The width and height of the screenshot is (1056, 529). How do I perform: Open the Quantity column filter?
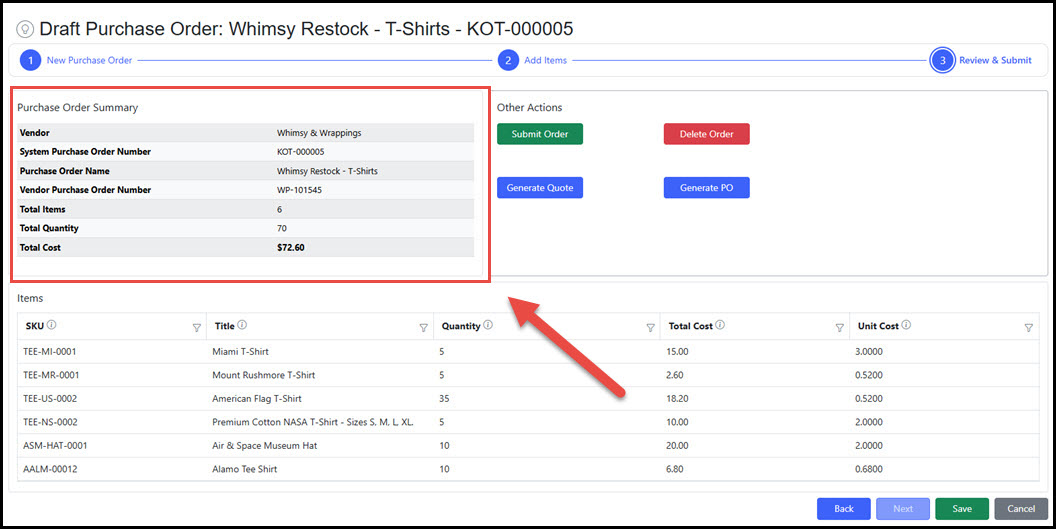(650, 327)
